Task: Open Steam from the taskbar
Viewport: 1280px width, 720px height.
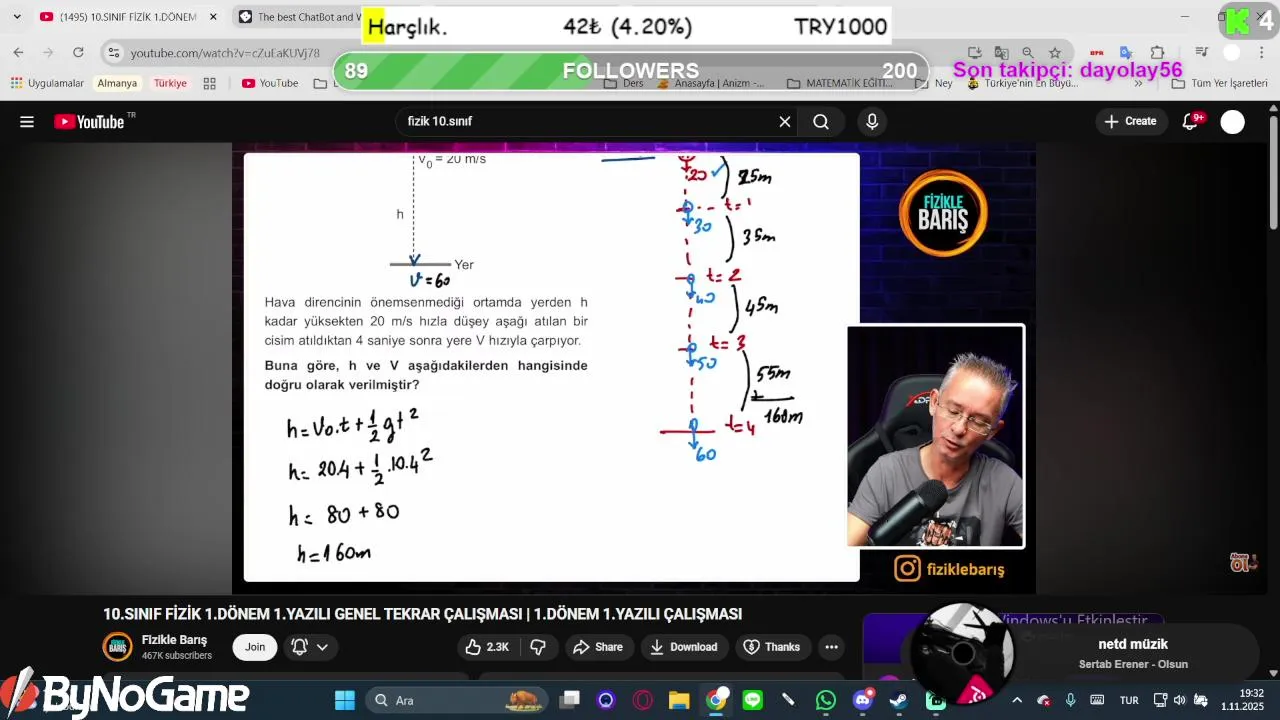Action: point(899,700)
